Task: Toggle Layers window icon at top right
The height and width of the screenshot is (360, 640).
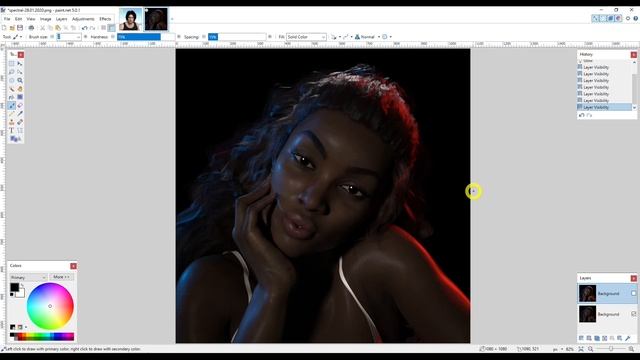Action: 611,18
